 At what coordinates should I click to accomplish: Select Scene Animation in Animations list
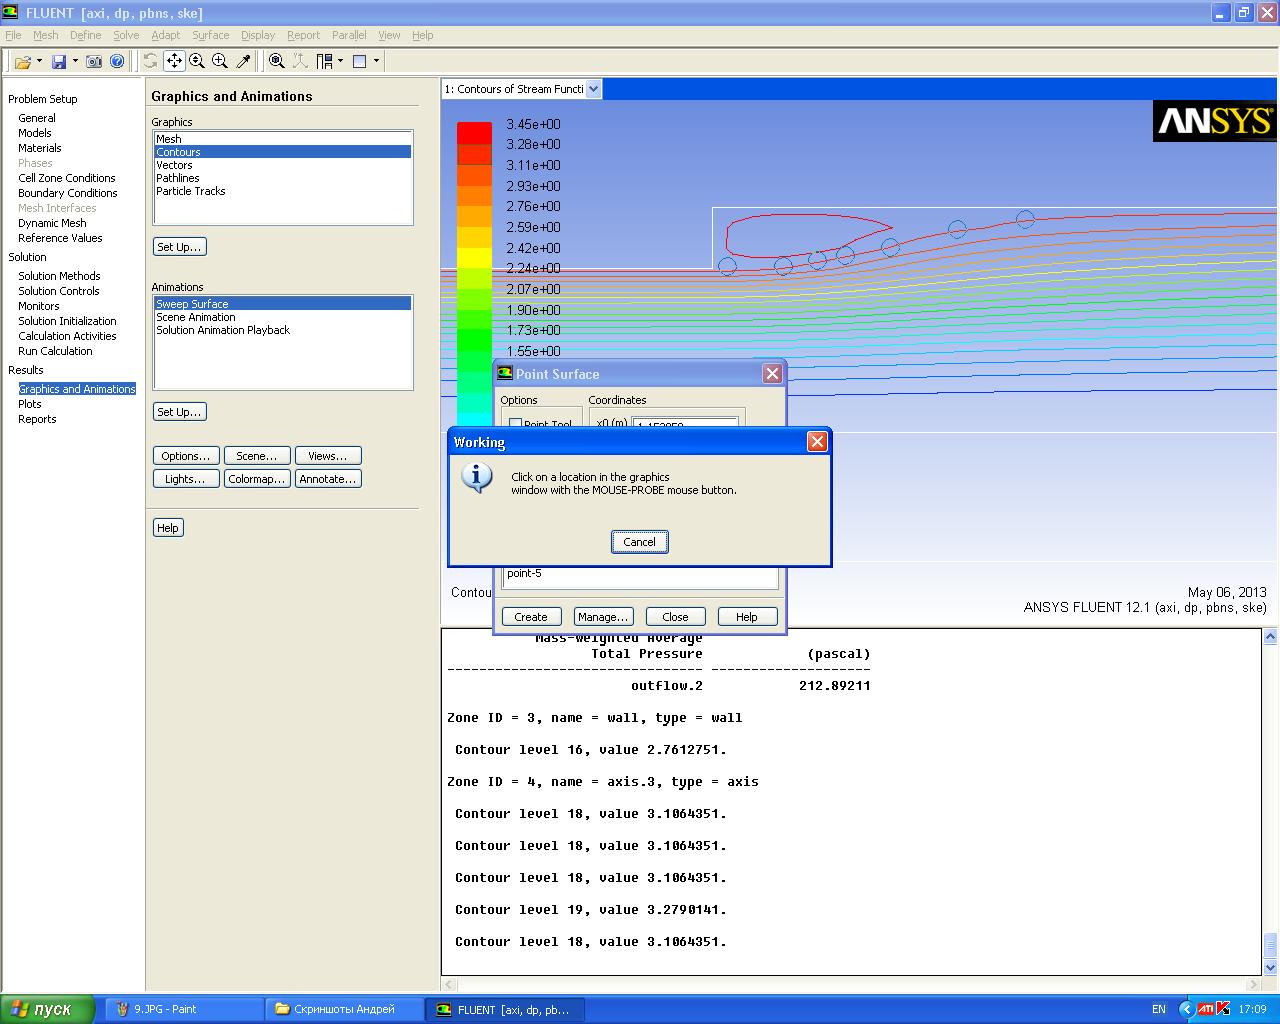(x=282, y=317)
